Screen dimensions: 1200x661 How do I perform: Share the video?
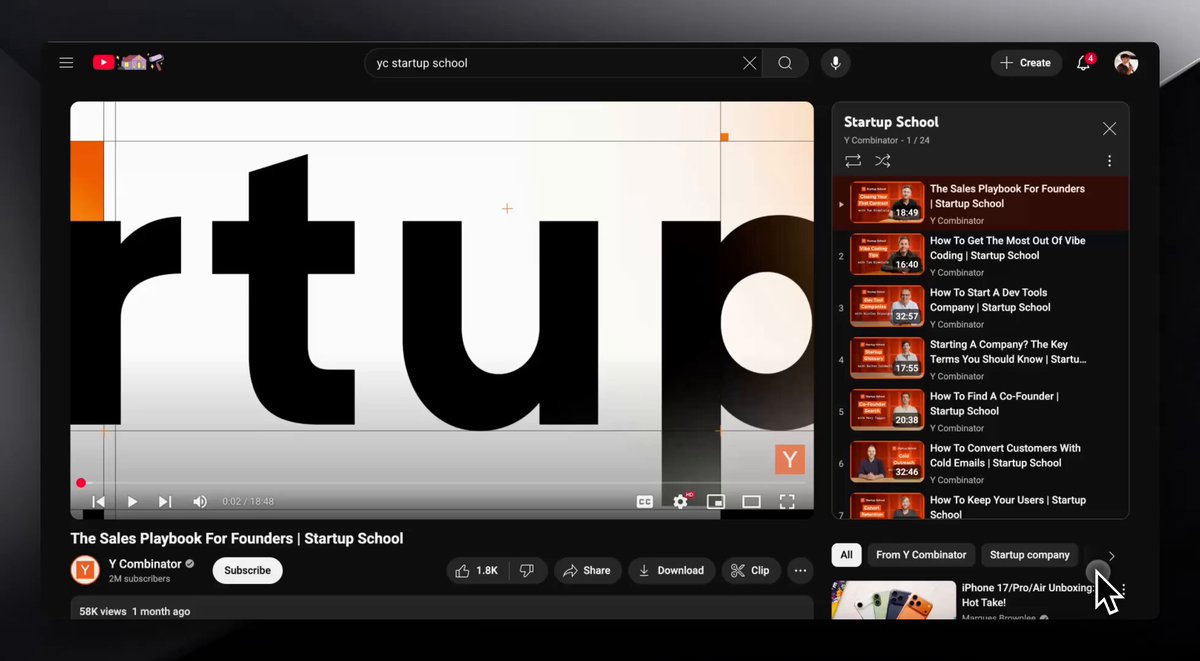point(587,570)
